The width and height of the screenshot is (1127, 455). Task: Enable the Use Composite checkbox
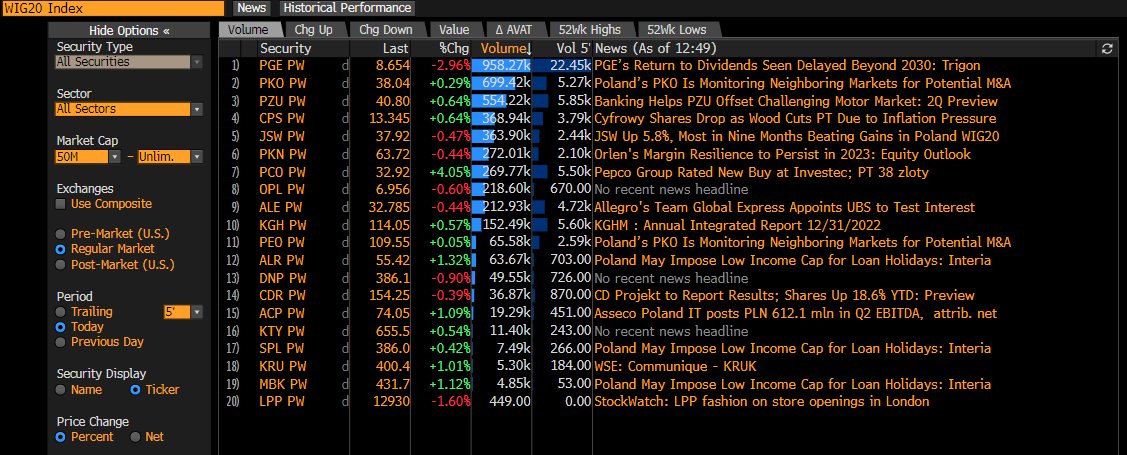click(x=62, y=204)
